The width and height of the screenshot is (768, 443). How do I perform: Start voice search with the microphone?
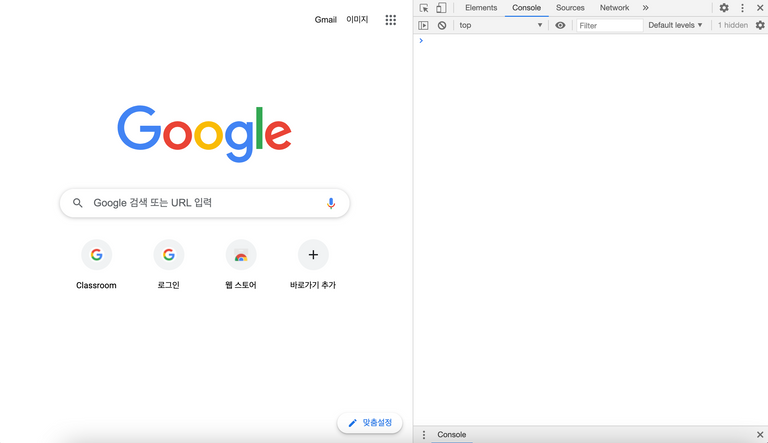[331, 203]
